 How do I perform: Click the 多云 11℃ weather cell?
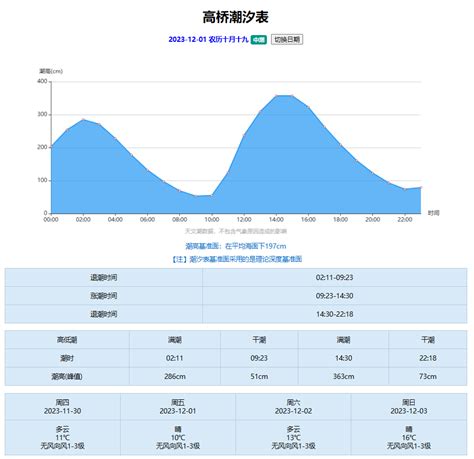(x=63, y=437)
